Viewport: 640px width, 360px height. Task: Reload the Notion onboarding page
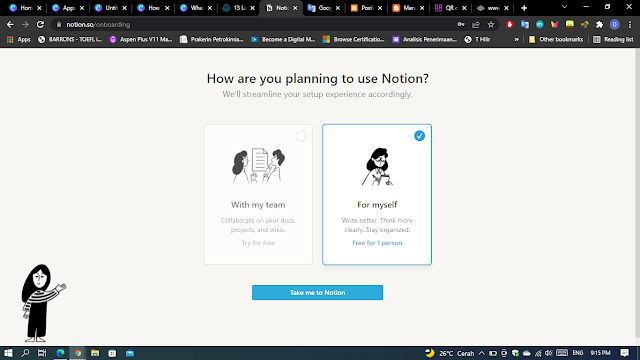(40, 24)
